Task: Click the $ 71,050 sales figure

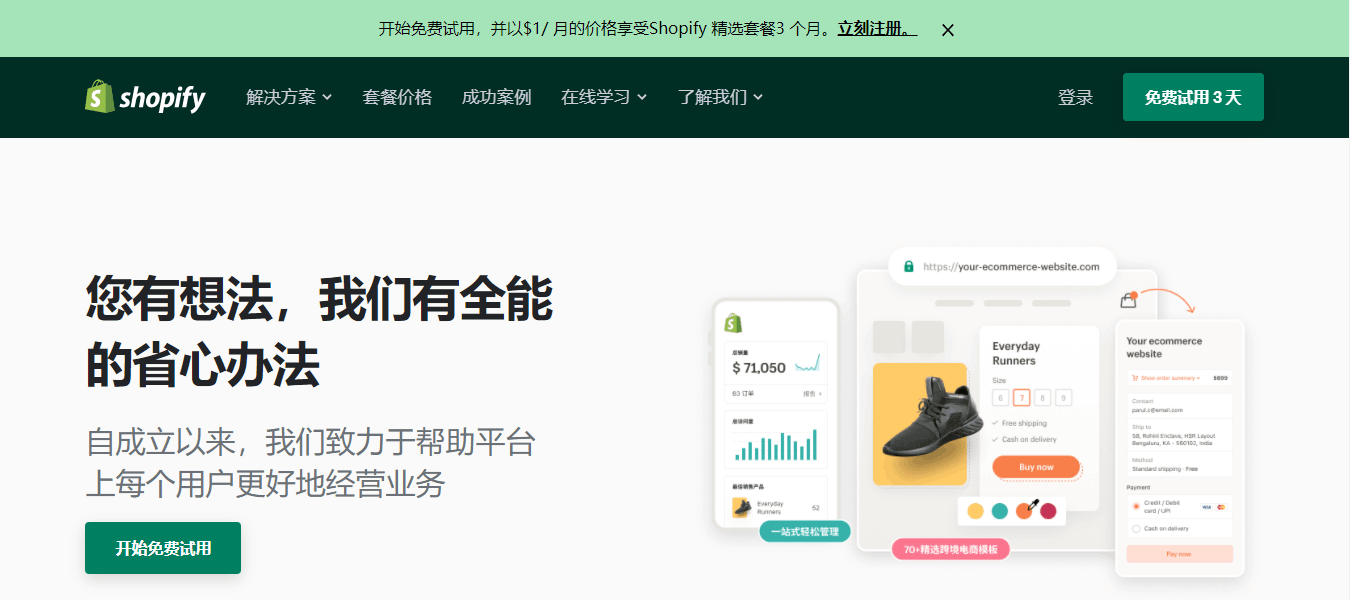Action: (759, 368)
